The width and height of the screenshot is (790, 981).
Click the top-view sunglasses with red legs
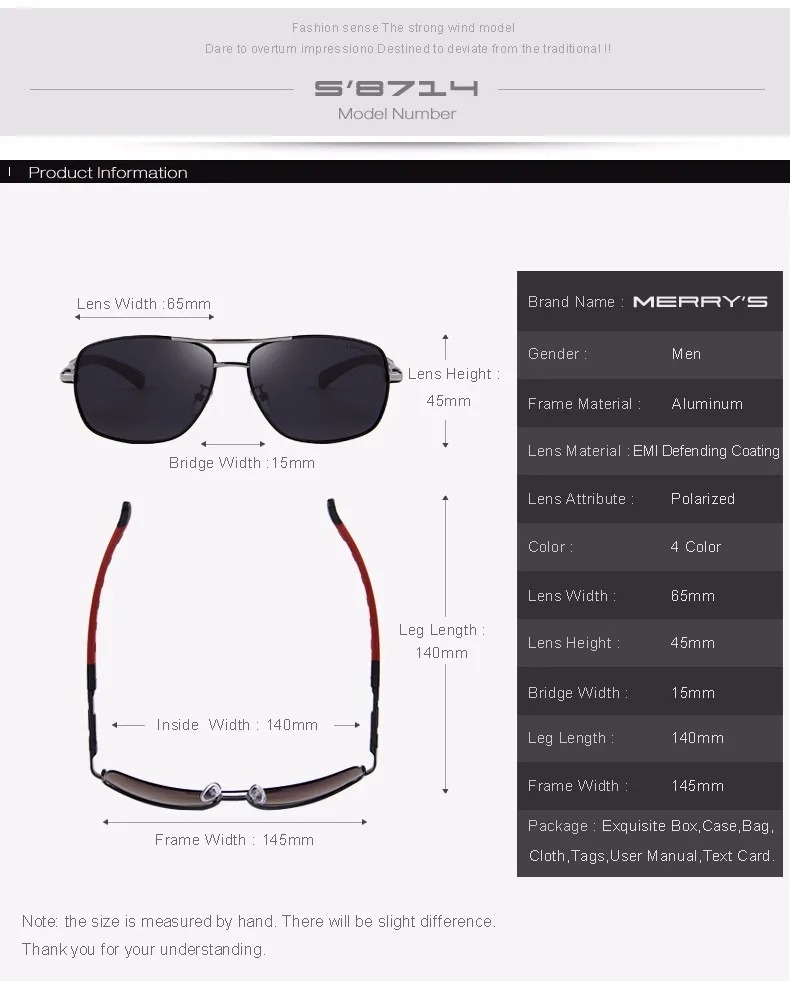(233, 653)
